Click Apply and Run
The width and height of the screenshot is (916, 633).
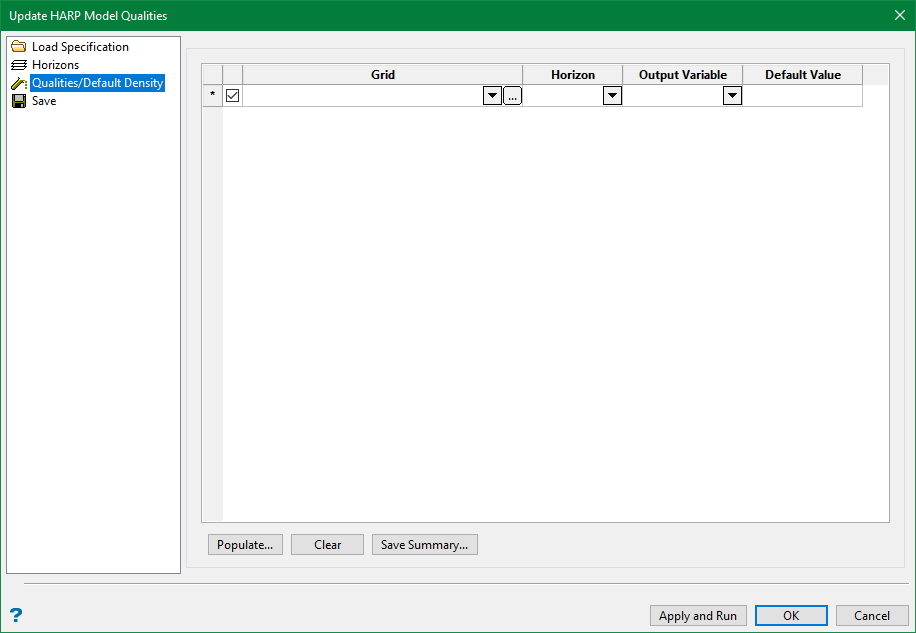coord(698,615)
